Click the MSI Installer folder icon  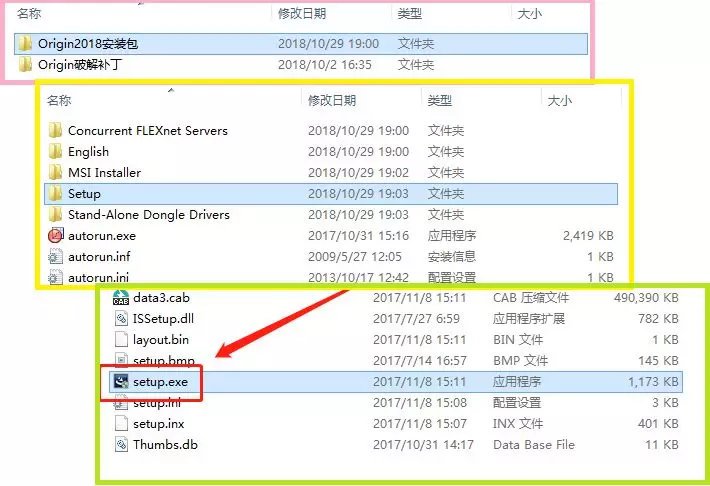(55, 173)
